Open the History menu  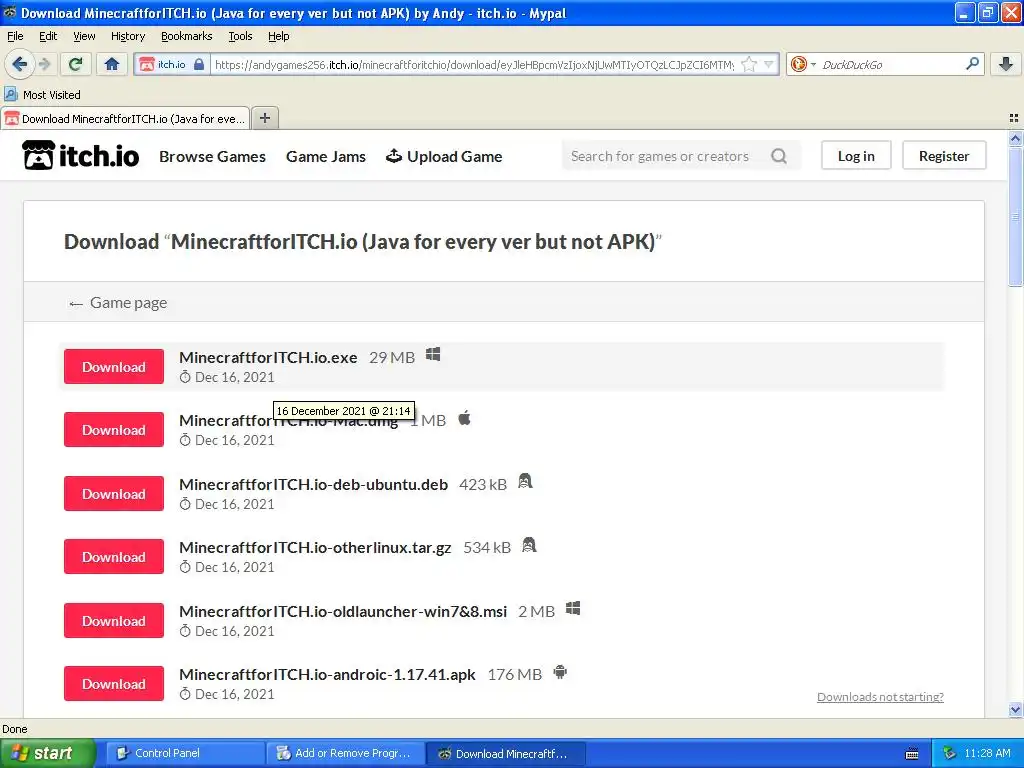(x=127, y=36)
